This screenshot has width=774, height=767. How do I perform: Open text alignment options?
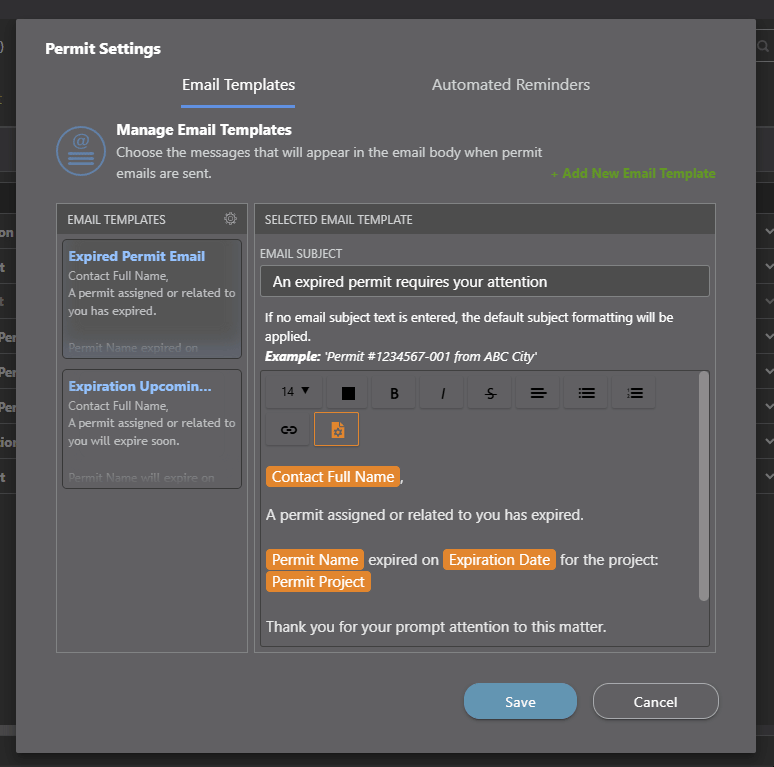[x=538, y=393]
